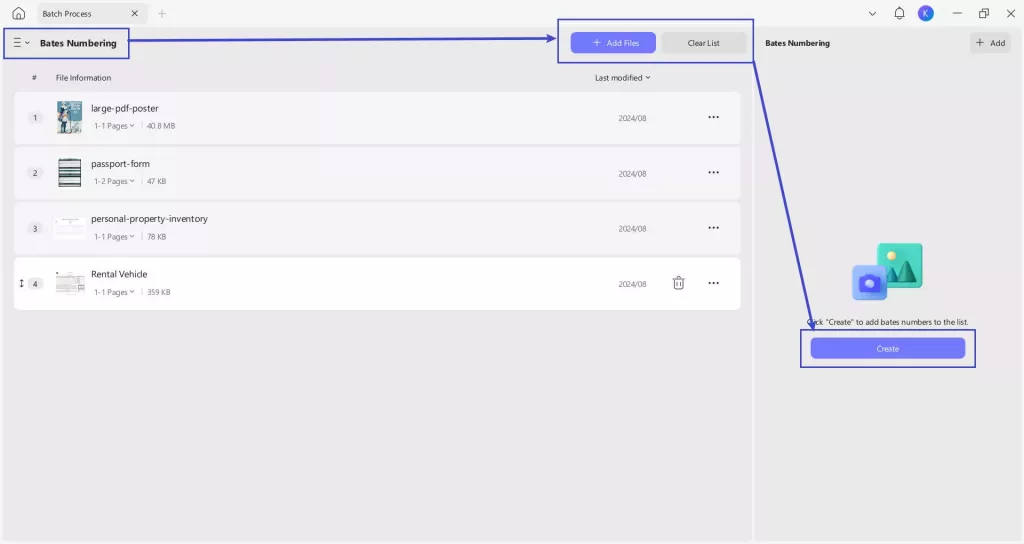Select the personal-property-inventory thumbnail
The height and width of the screenshot is (544, 1024).
coord(69,228)
